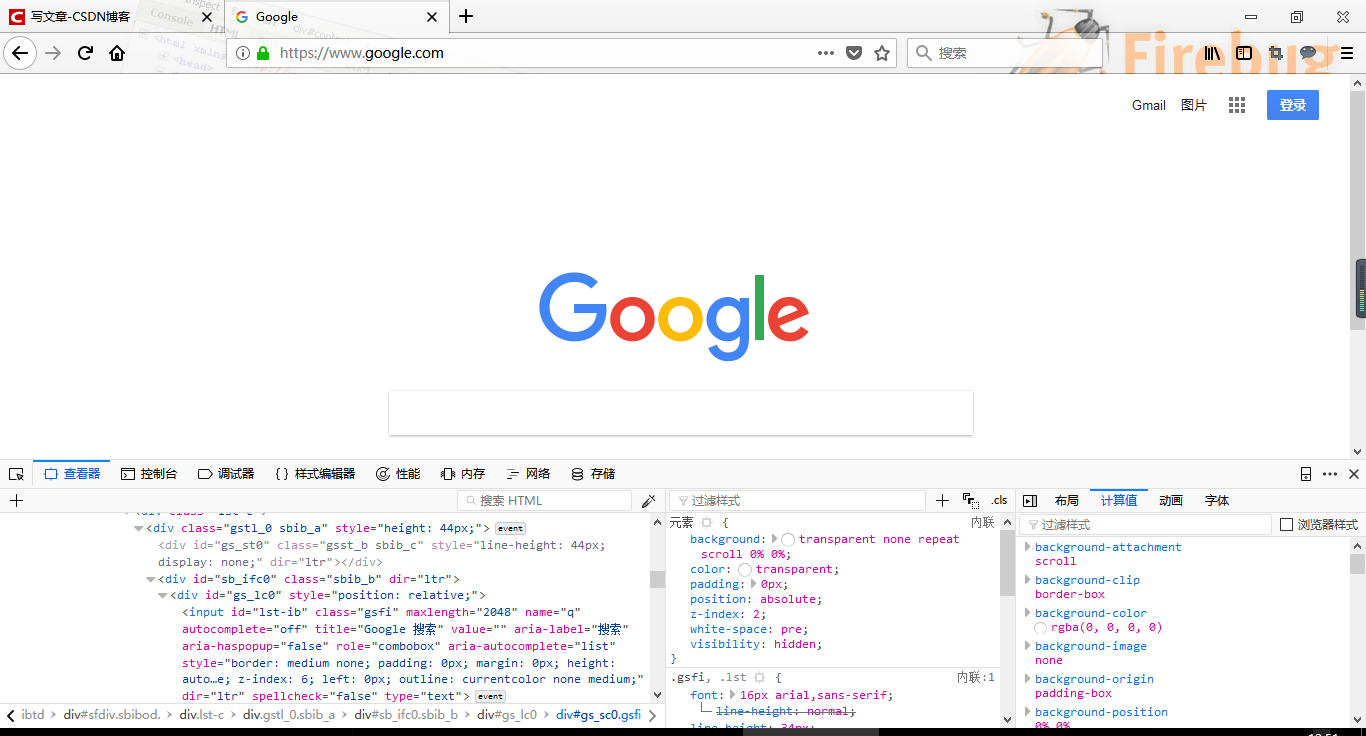This screenshot has width=1366, height=736.
Task: Switch to the 布局 layout side tab
Action: coord(1067,500)
